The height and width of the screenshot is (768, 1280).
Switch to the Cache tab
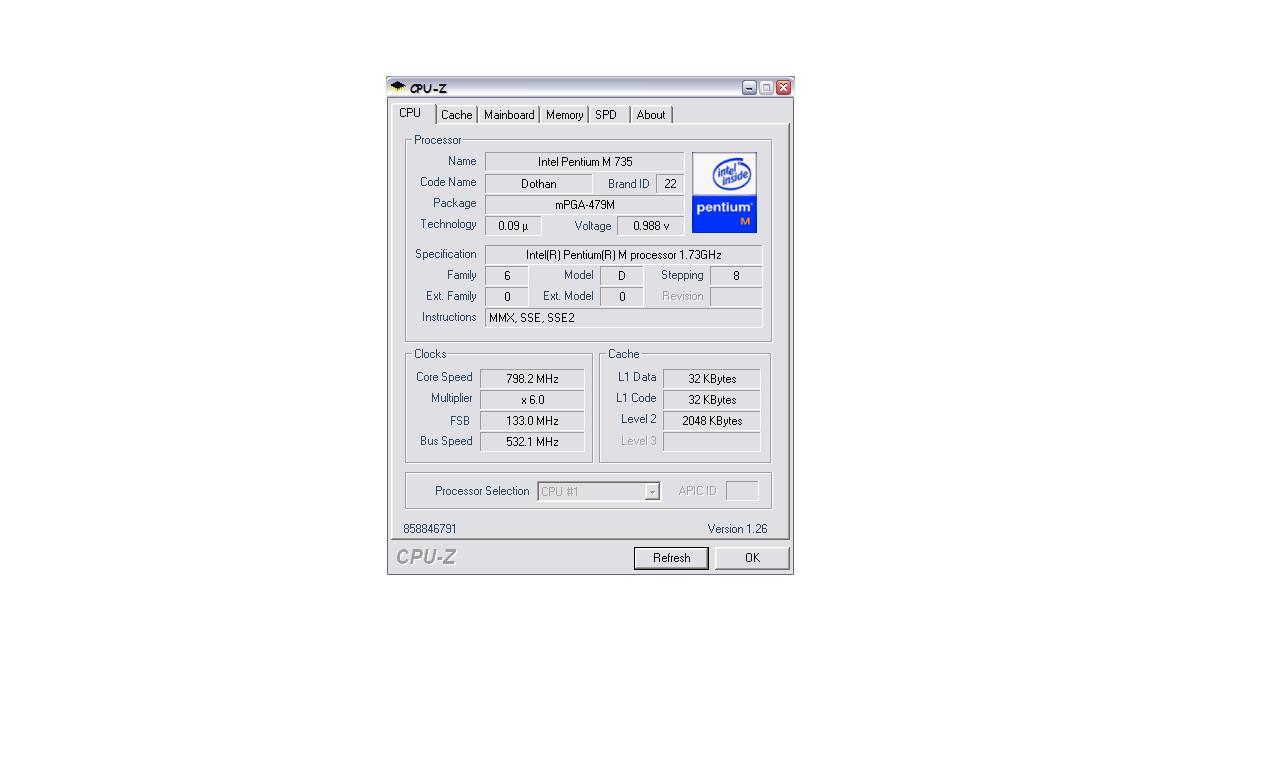457,115
